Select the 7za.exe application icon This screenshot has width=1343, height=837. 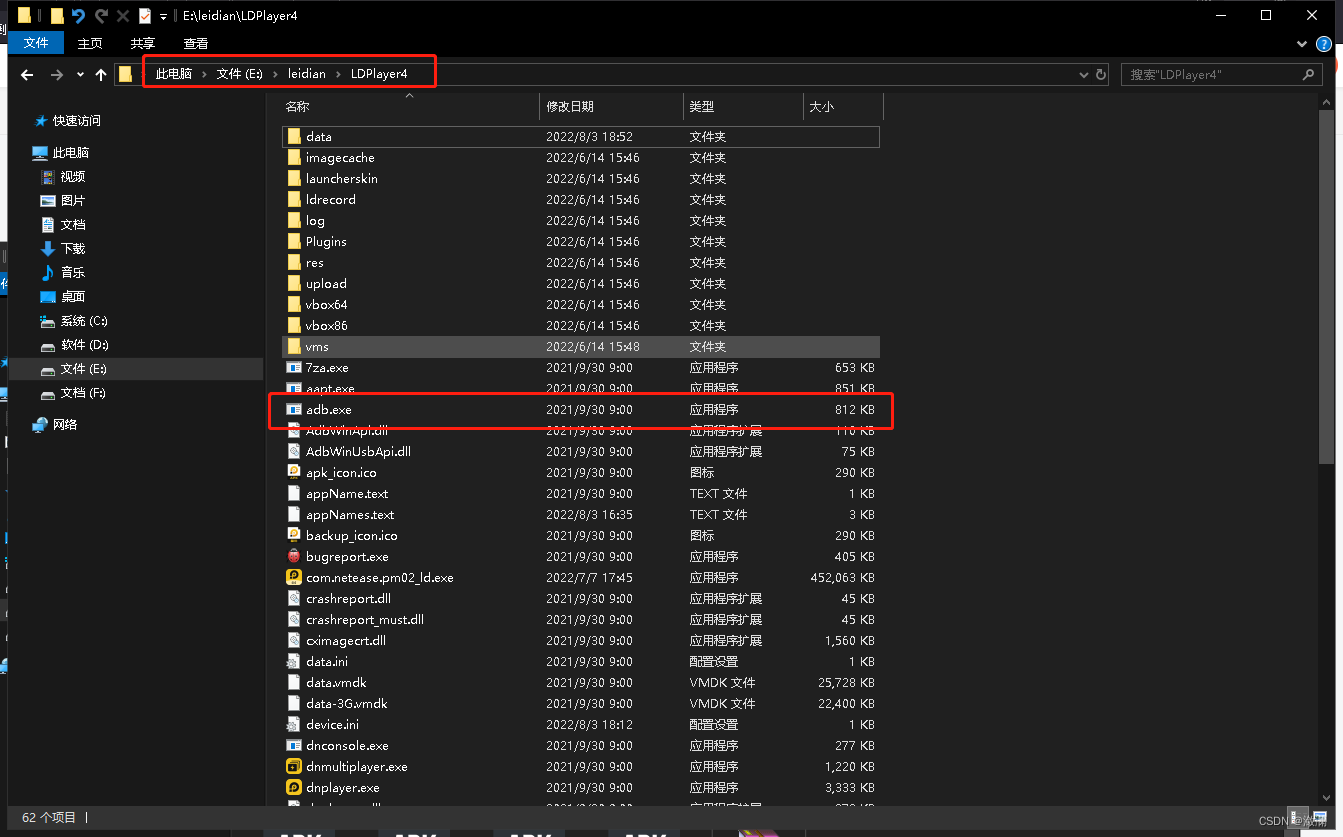294,367
